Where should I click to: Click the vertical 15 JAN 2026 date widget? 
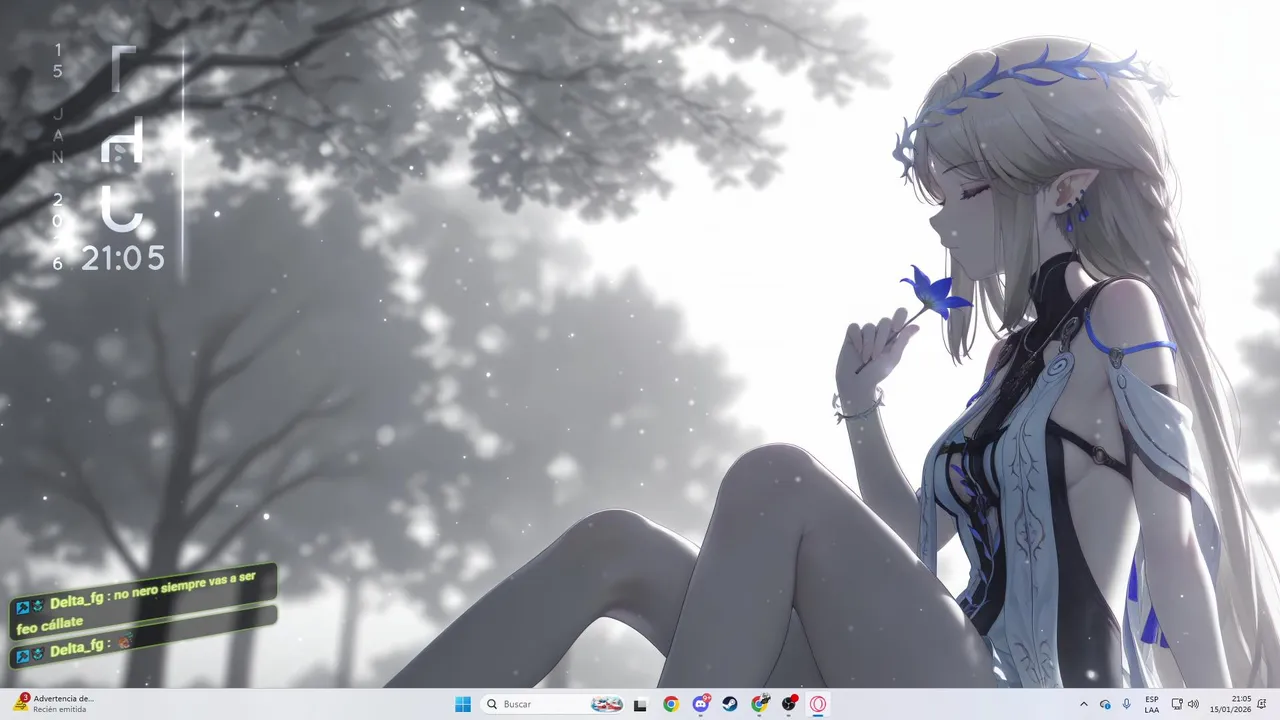(58, 157)
